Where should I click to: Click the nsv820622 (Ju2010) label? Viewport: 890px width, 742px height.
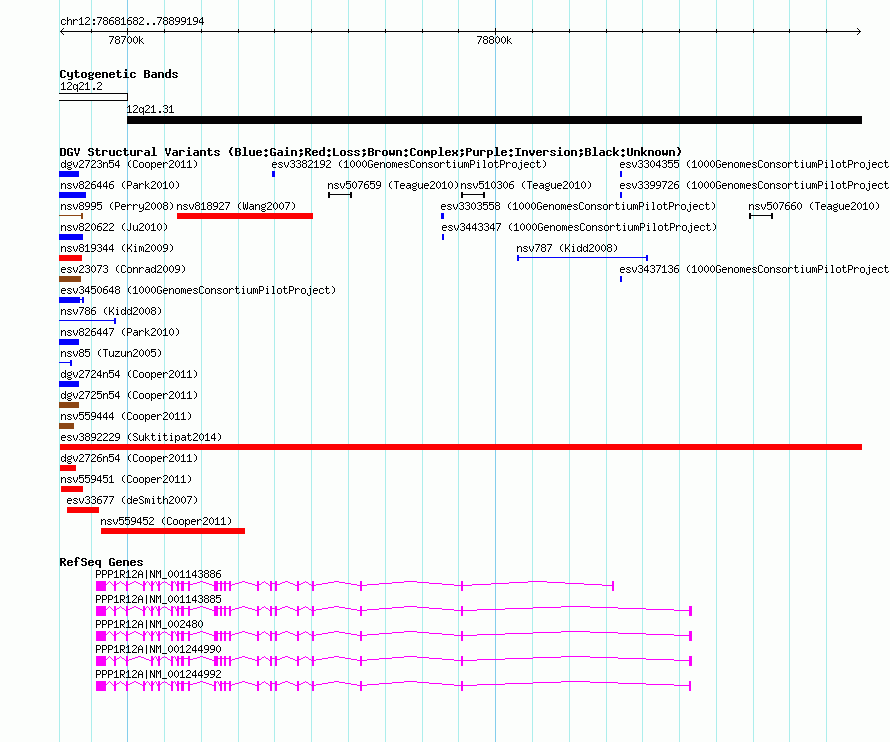point(114,227)
